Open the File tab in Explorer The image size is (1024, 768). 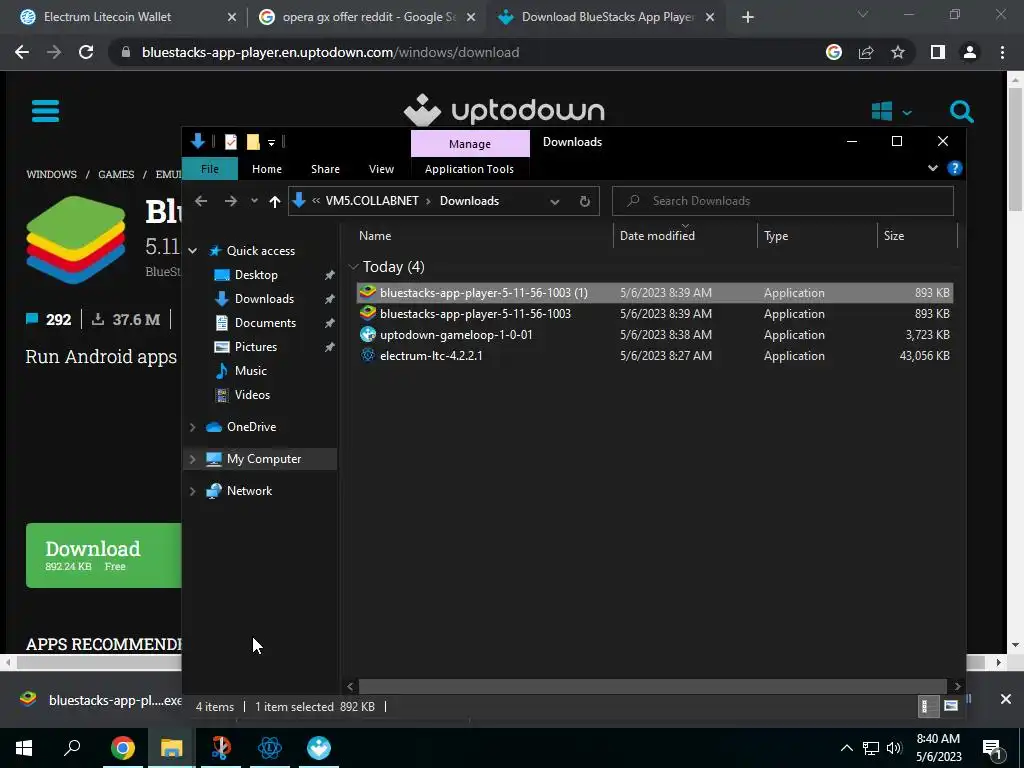[210, 168]
